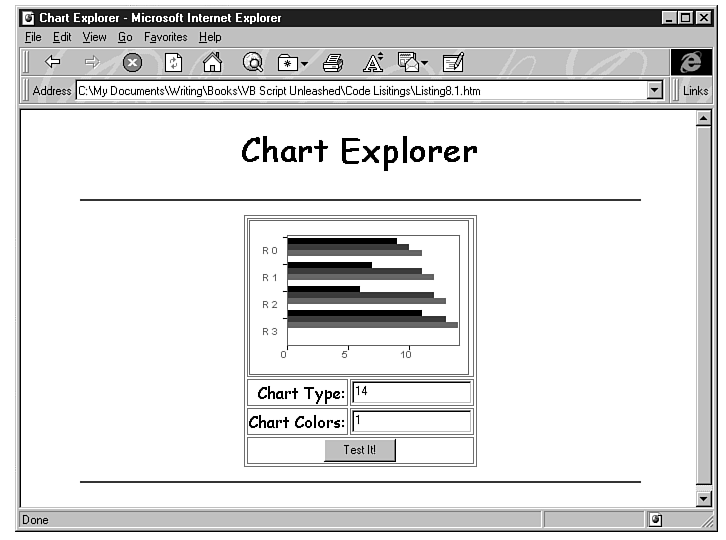Click the Internet Explorer logo icon

coord(691,62)
